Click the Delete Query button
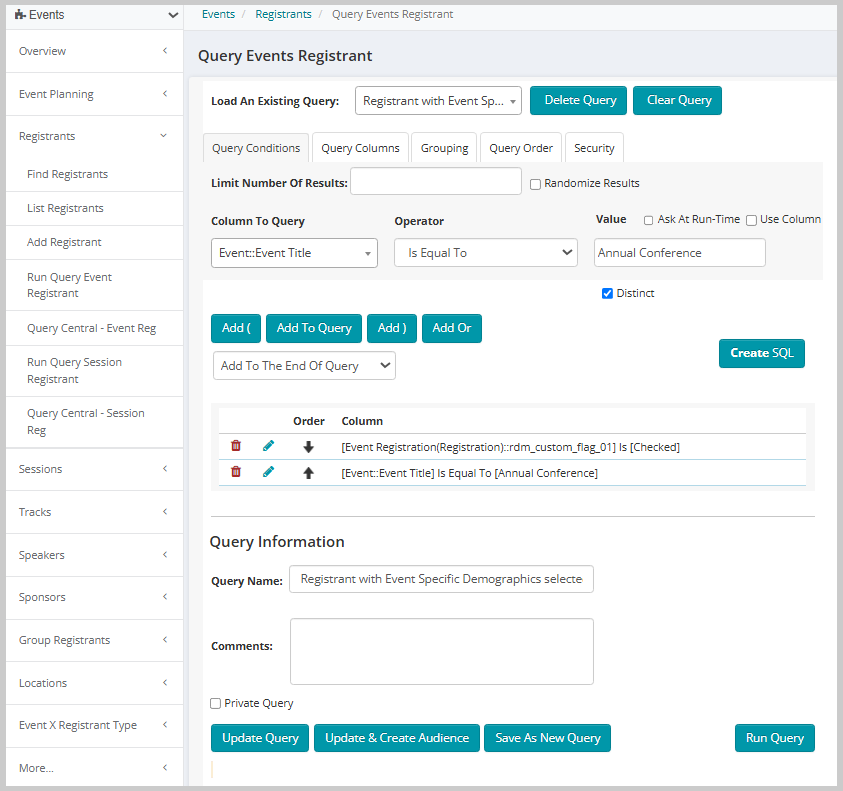The image size is (843, 791). click(x=578, y=101)
